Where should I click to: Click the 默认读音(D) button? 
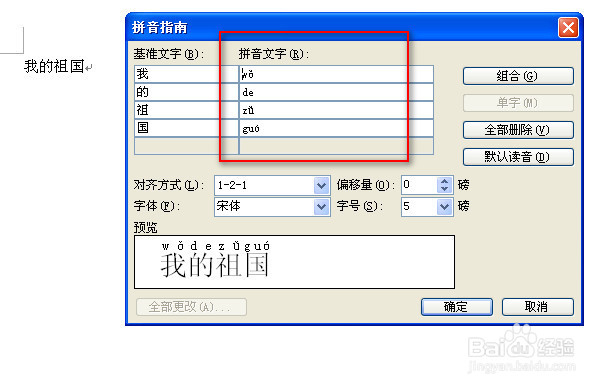point(518,157)
